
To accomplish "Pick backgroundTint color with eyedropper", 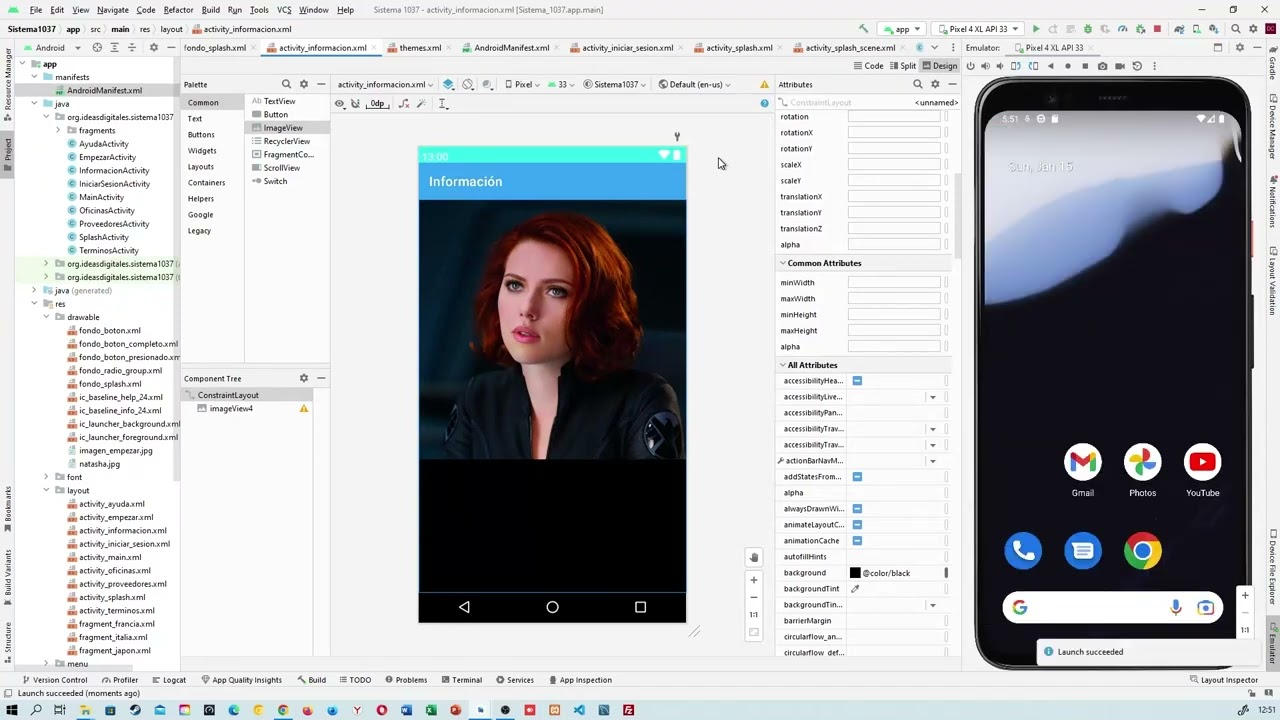I will point(855,589).
